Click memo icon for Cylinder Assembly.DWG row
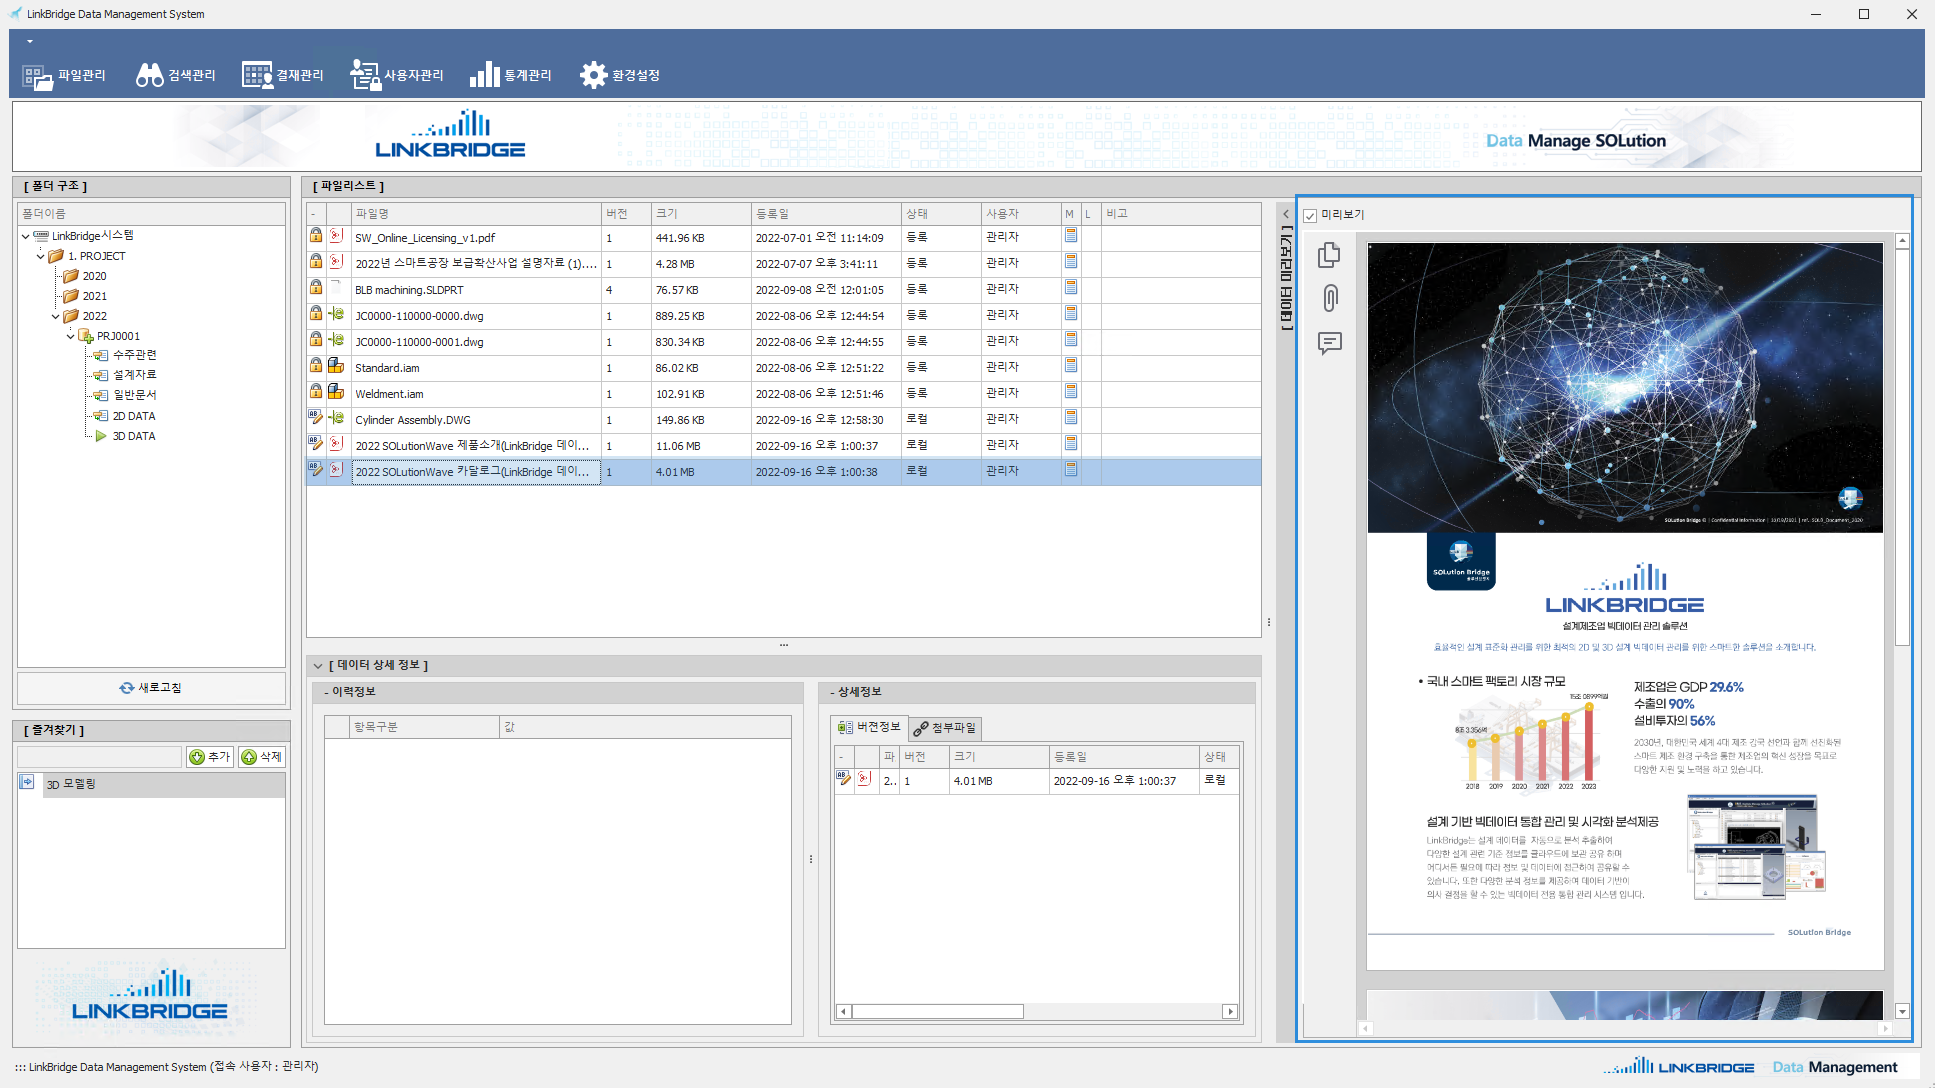This screenshot has width=1935, height=1088. 1071,418
